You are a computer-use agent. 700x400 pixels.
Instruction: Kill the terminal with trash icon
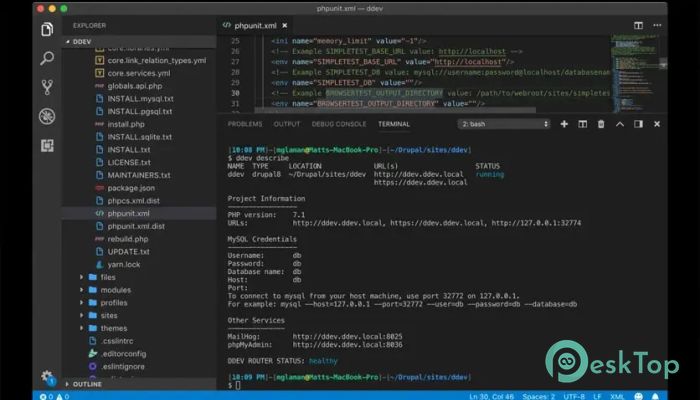click(601, 124)
